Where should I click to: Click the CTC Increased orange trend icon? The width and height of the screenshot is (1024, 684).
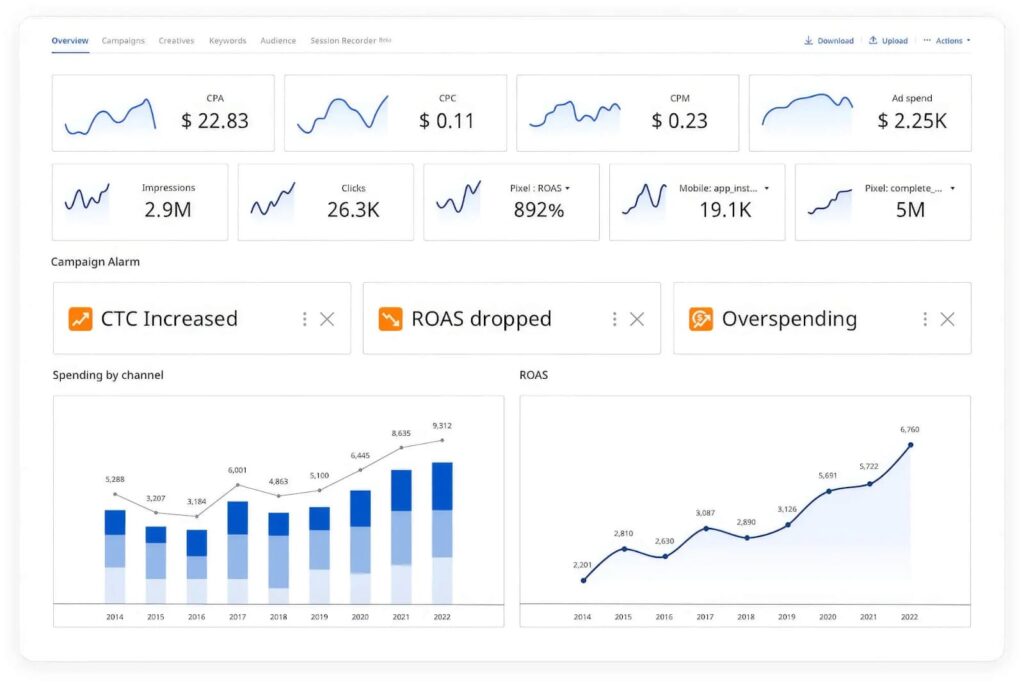pyautogui.click(x=80, y=319)
